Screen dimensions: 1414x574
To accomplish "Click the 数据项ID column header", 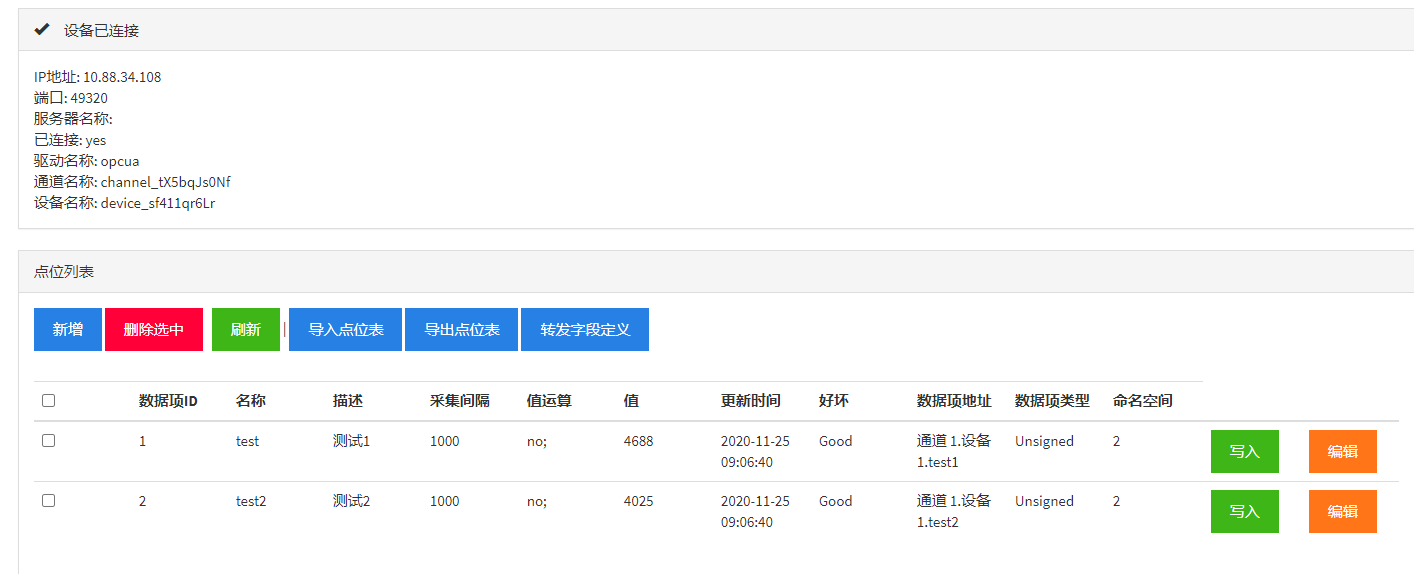I will coord(168,401).
